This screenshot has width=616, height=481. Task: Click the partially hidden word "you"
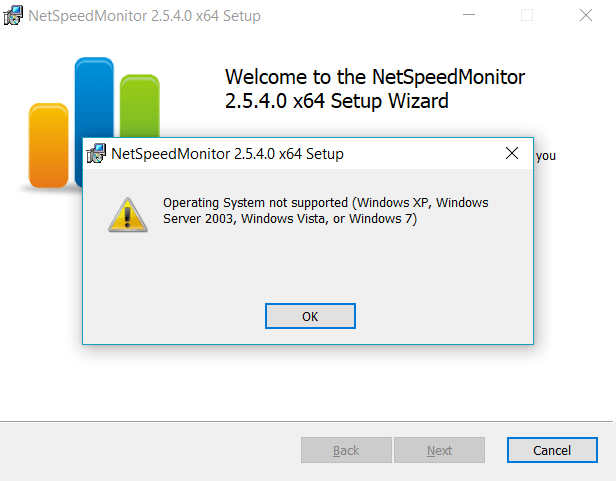546,156
